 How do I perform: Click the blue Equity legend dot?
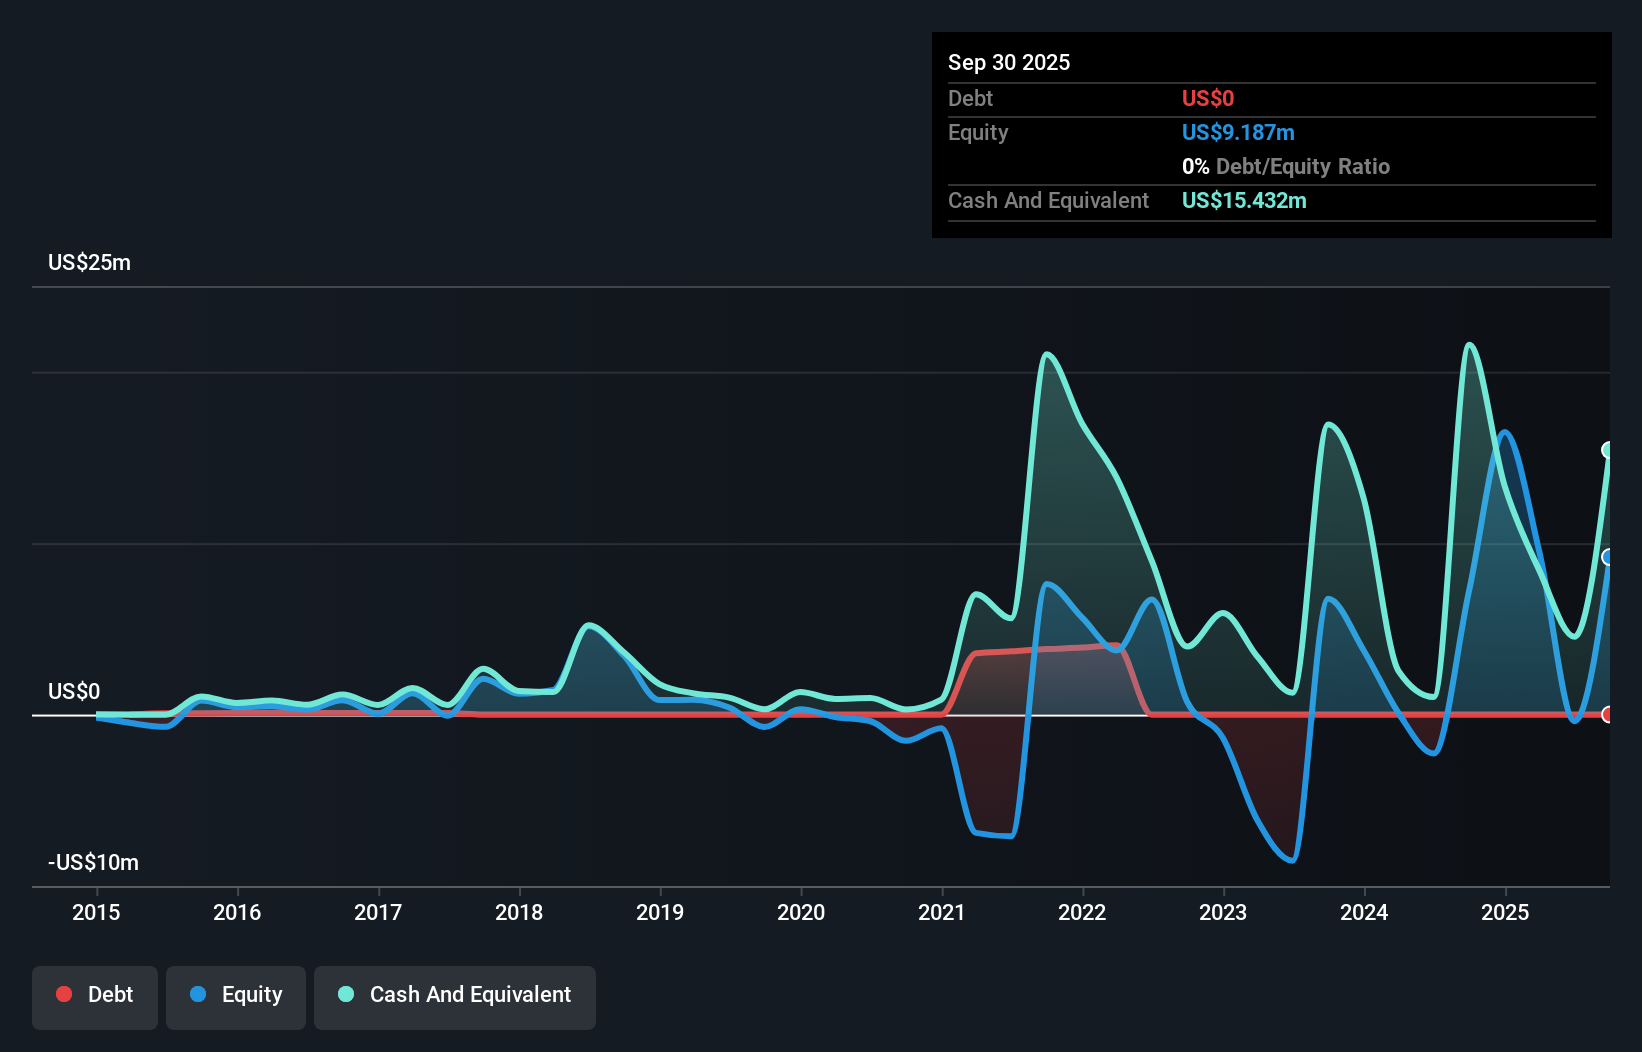point(196,994)
